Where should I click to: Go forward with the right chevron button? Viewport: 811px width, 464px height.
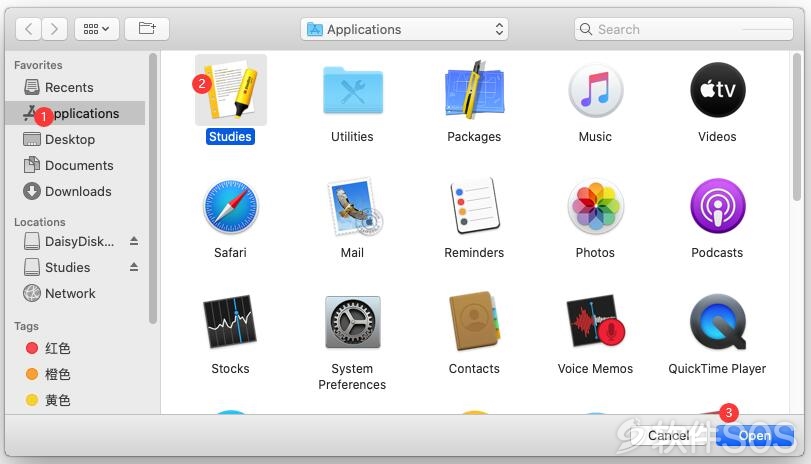point(54,28)
